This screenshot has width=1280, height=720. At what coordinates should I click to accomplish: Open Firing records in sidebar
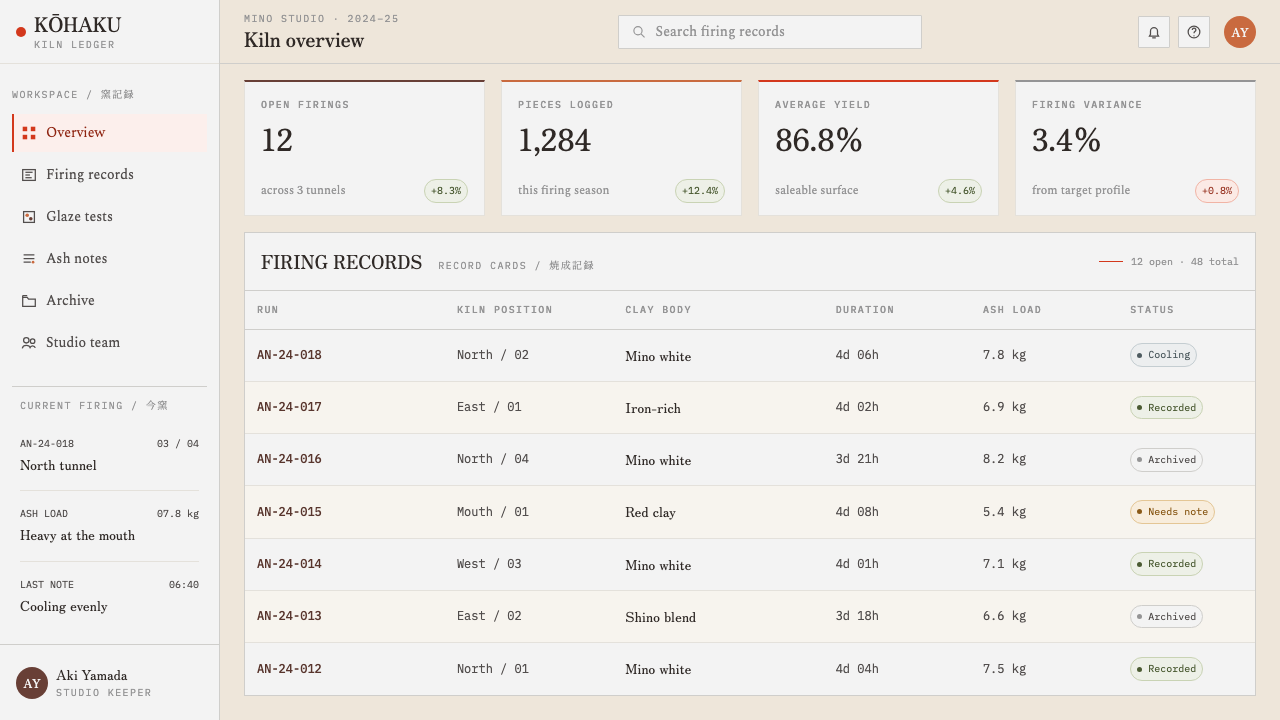(x=110, y=175)
